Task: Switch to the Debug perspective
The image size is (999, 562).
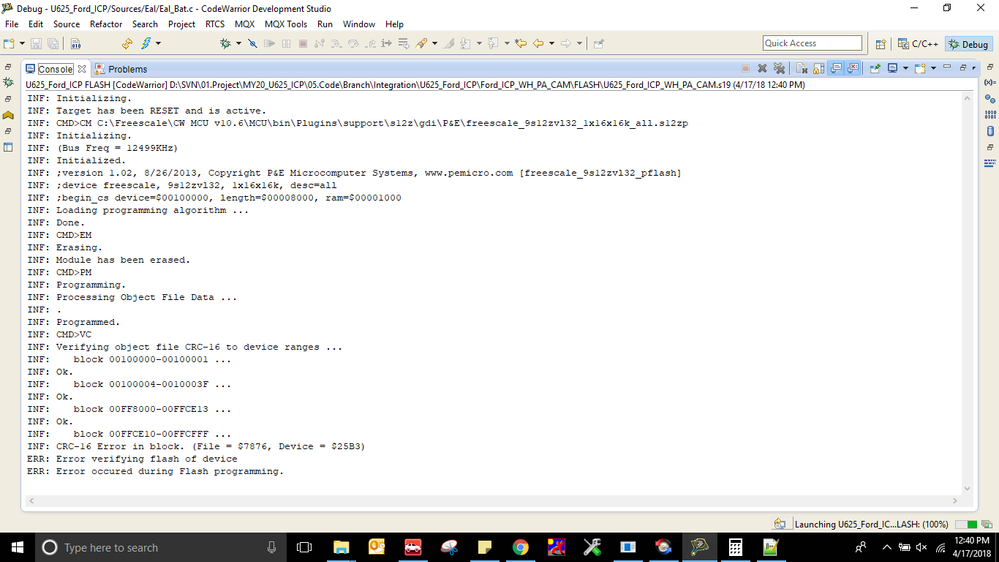Action: click(968, 44)
